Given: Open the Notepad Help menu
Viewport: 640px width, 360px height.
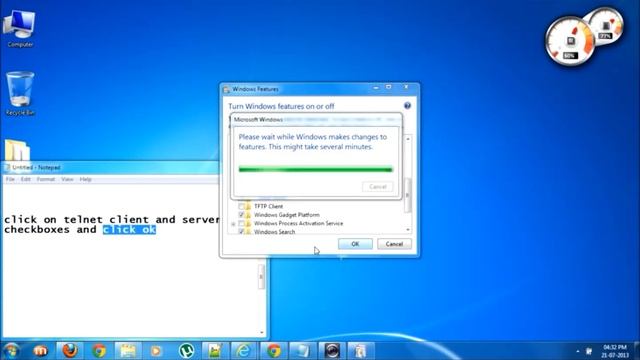Looking at the screenshot, I should [x=85, y=179].
